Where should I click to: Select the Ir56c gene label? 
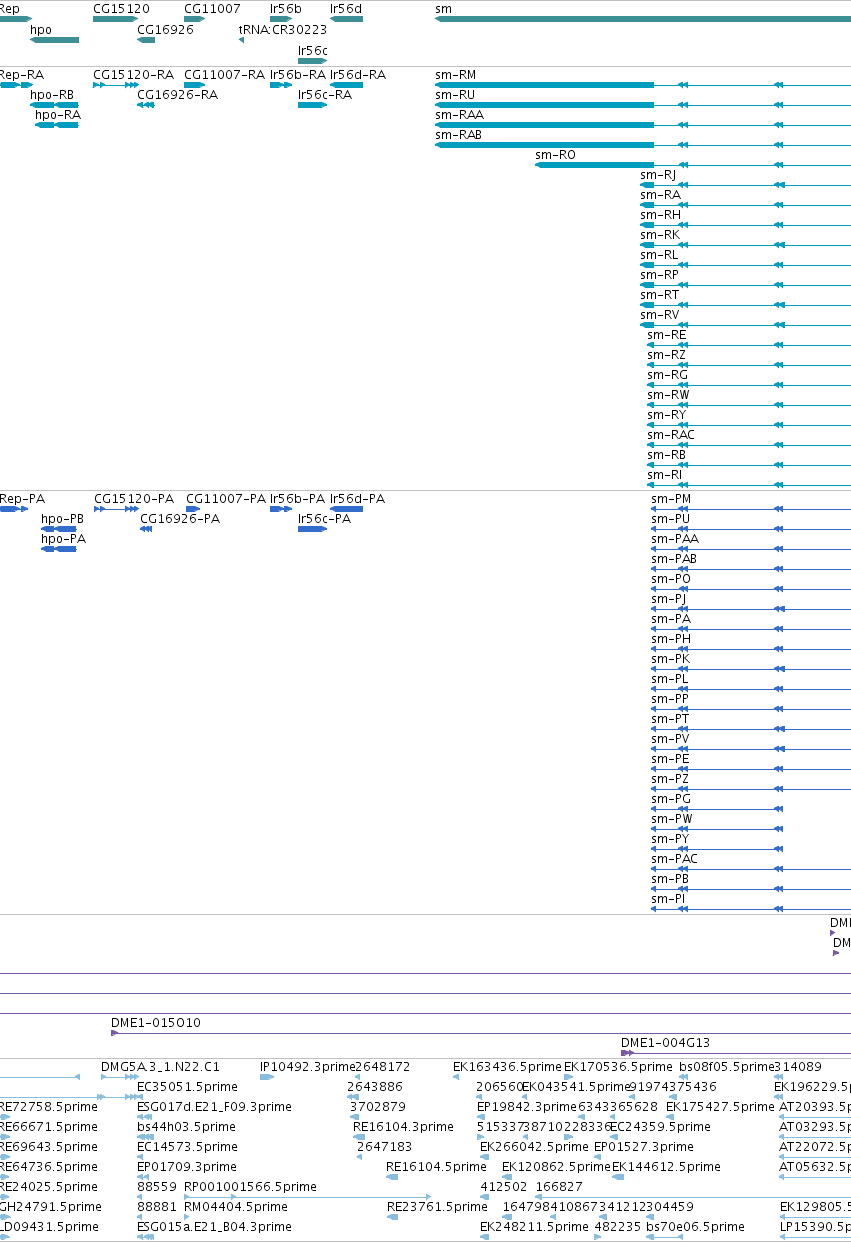pyautogui.click(x=313, y=50)
